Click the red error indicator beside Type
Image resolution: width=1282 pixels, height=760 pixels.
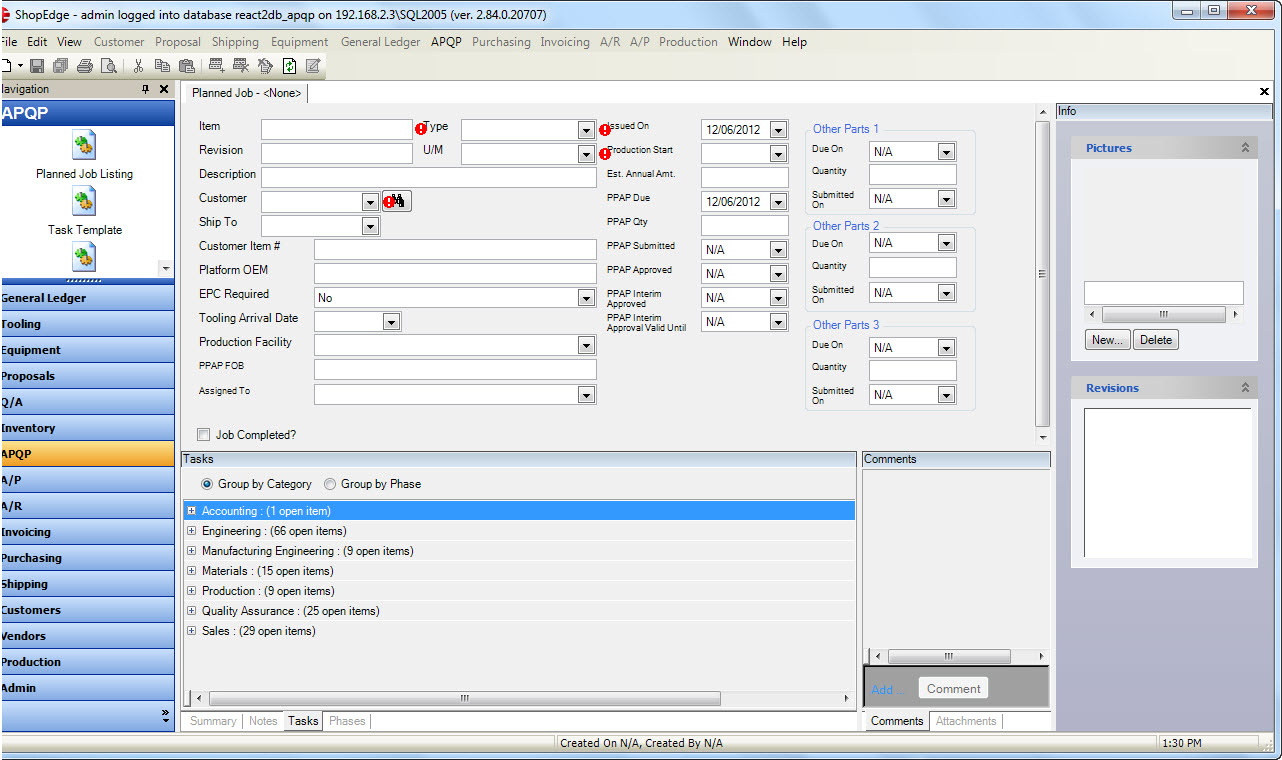(x=421, y=129)
